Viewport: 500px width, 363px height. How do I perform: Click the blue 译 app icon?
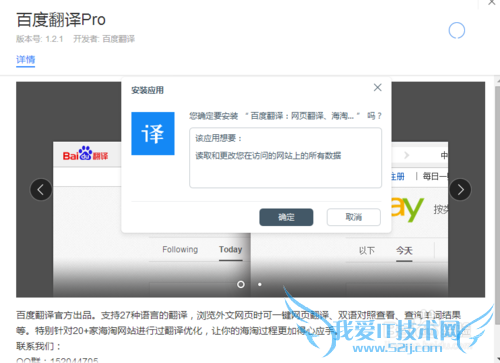pyautogui.click(x=153, y=133)
